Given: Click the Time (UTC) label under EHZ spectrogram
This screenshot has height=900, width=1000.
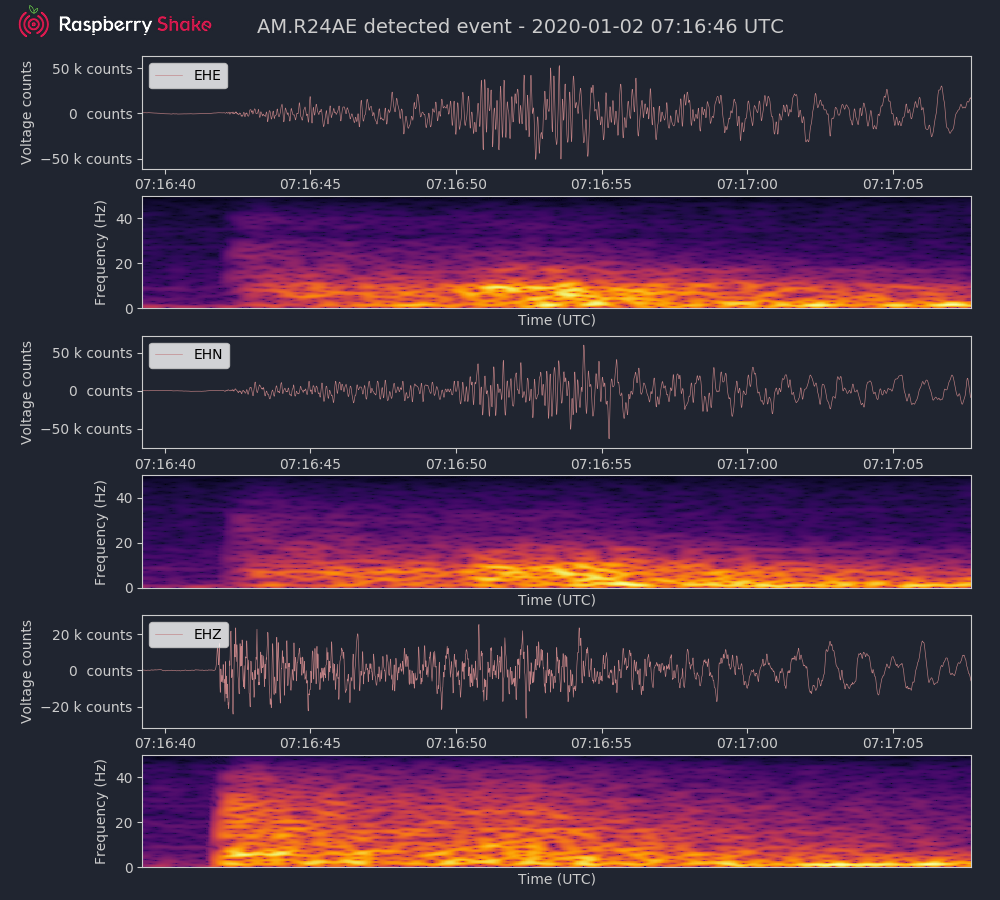Looking at the screenshot, I should [x=557, y=879].
